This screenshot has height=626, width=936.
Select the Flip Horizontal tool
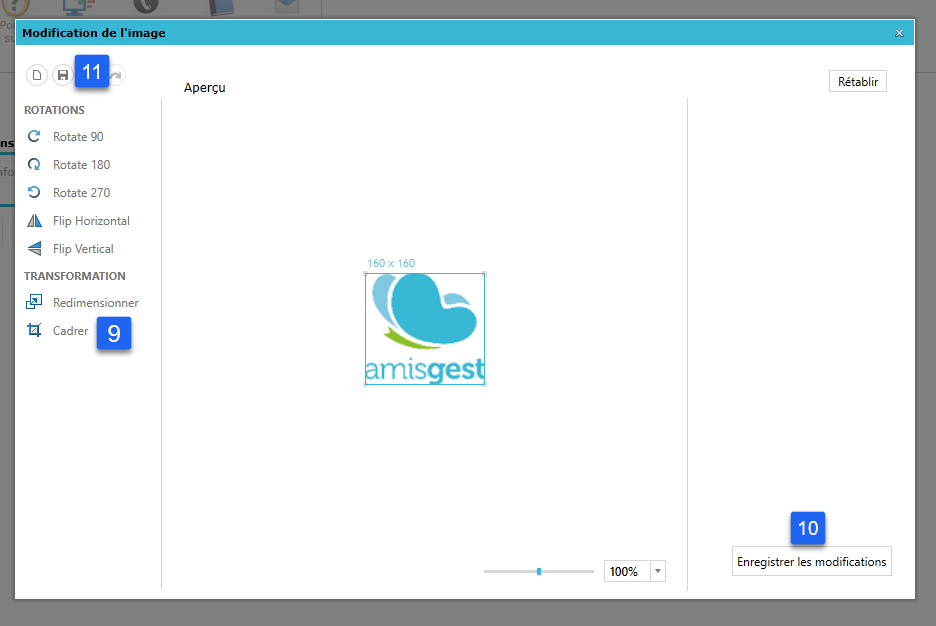point(78,221)
